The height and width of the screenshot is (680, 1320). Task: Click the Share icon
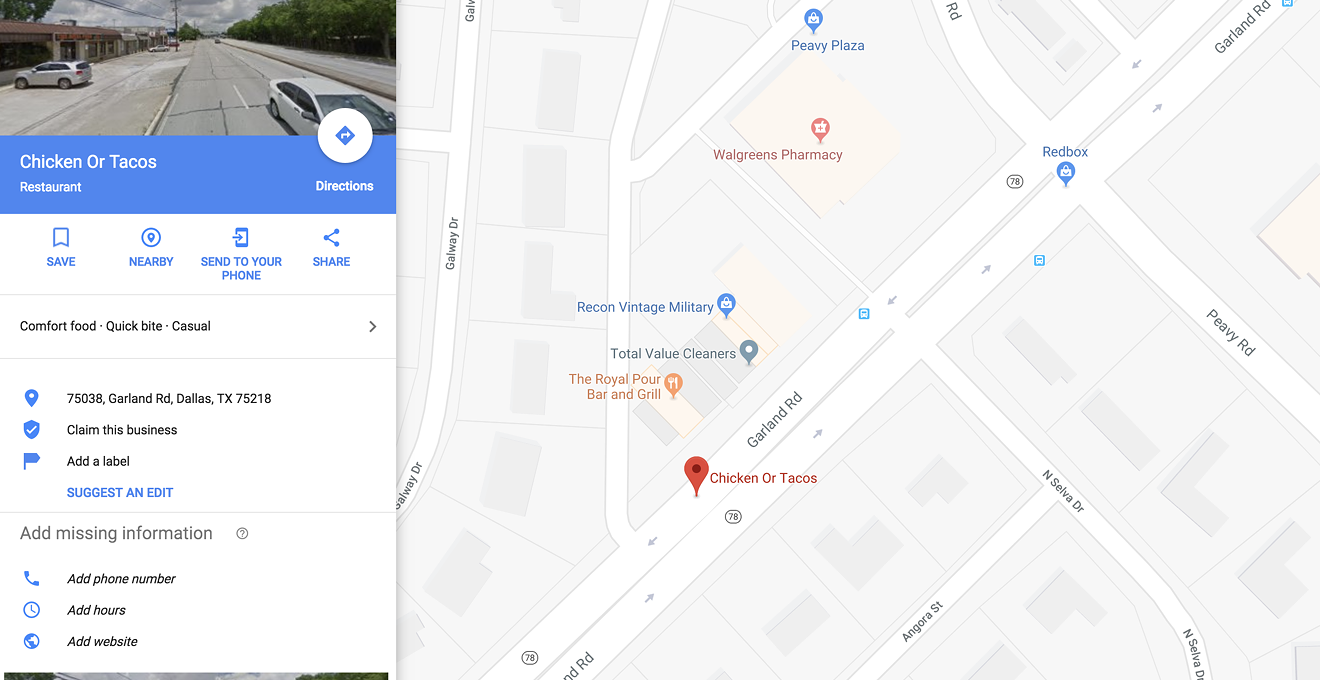(331, 238)
